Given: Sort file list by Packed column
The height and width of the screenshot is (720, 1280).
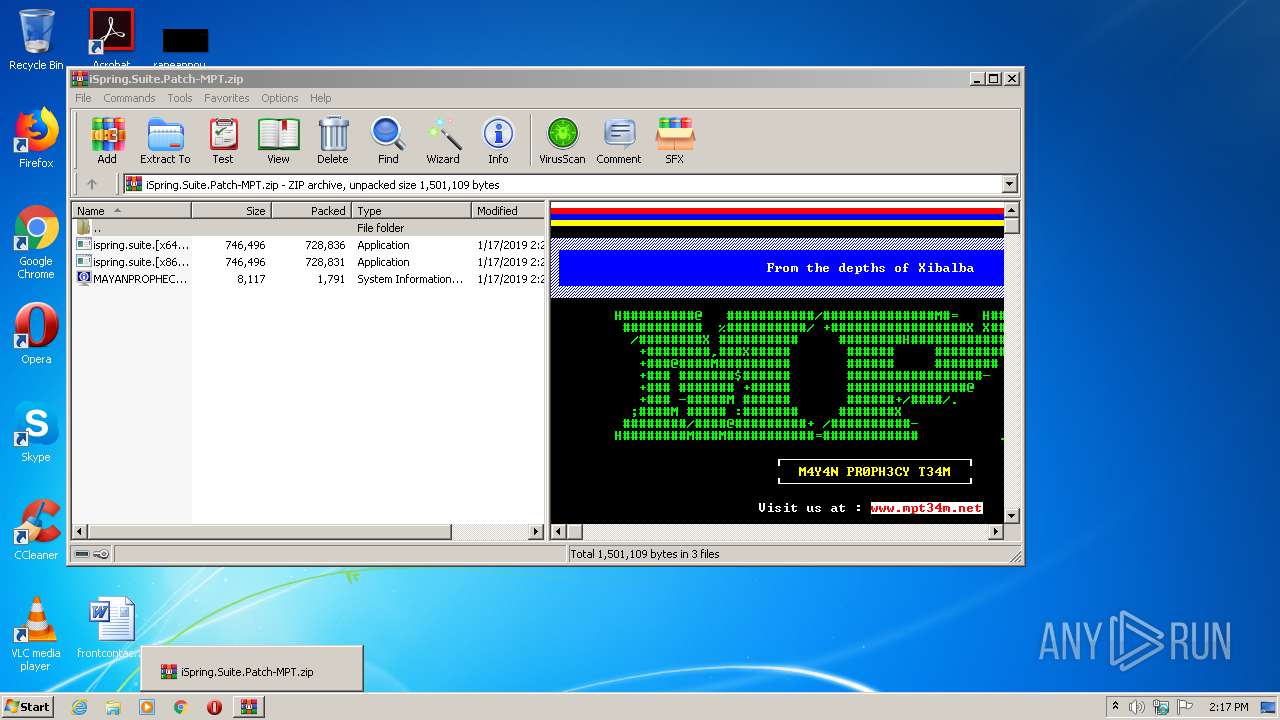Looking at the screenshot, I should [x=312, y=210].
